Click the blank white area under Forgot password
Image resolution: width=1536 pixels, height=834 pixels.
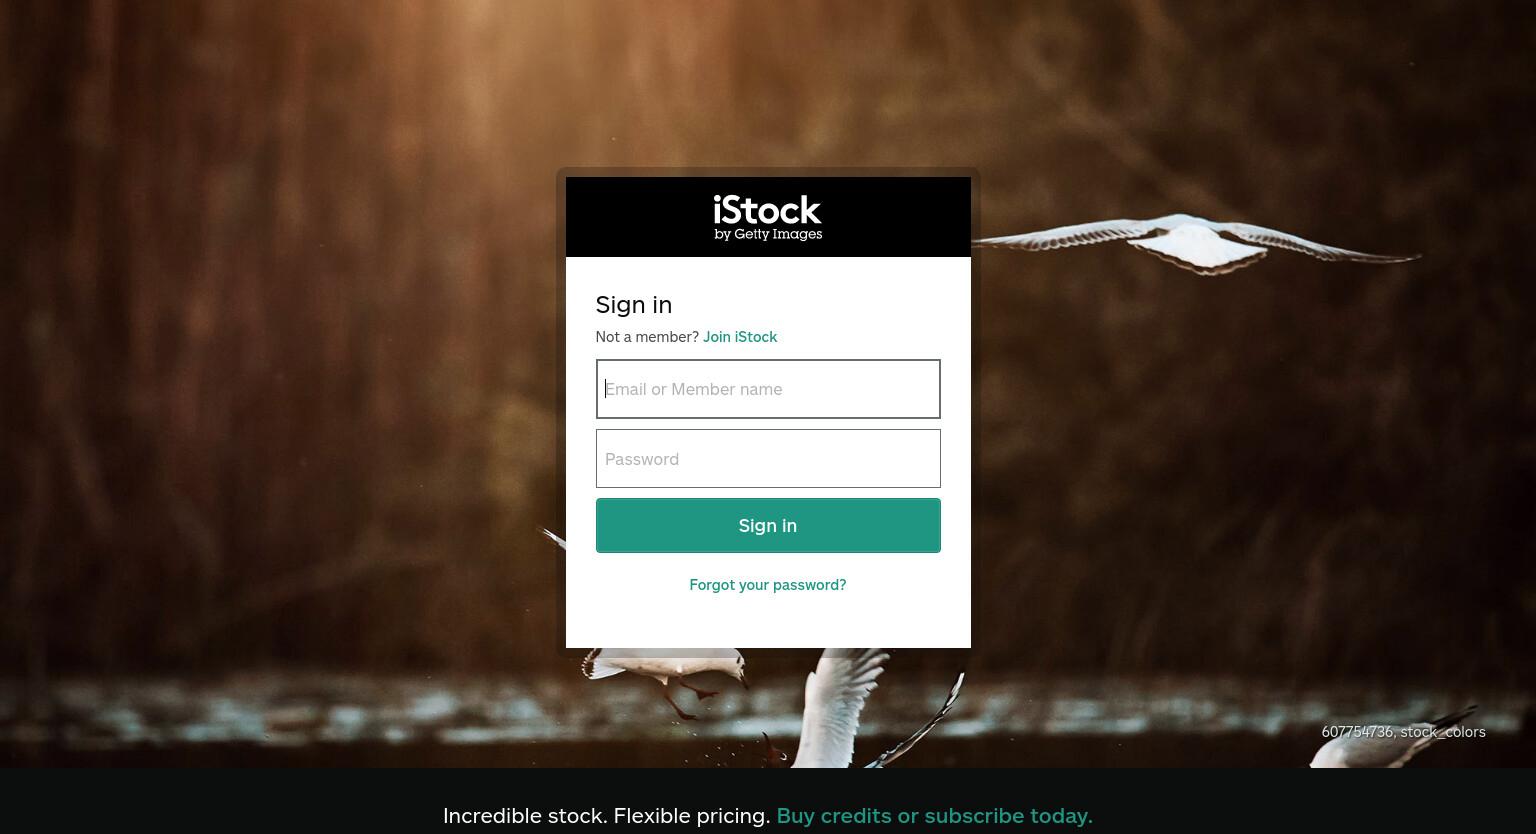click(x=768, y=622)
